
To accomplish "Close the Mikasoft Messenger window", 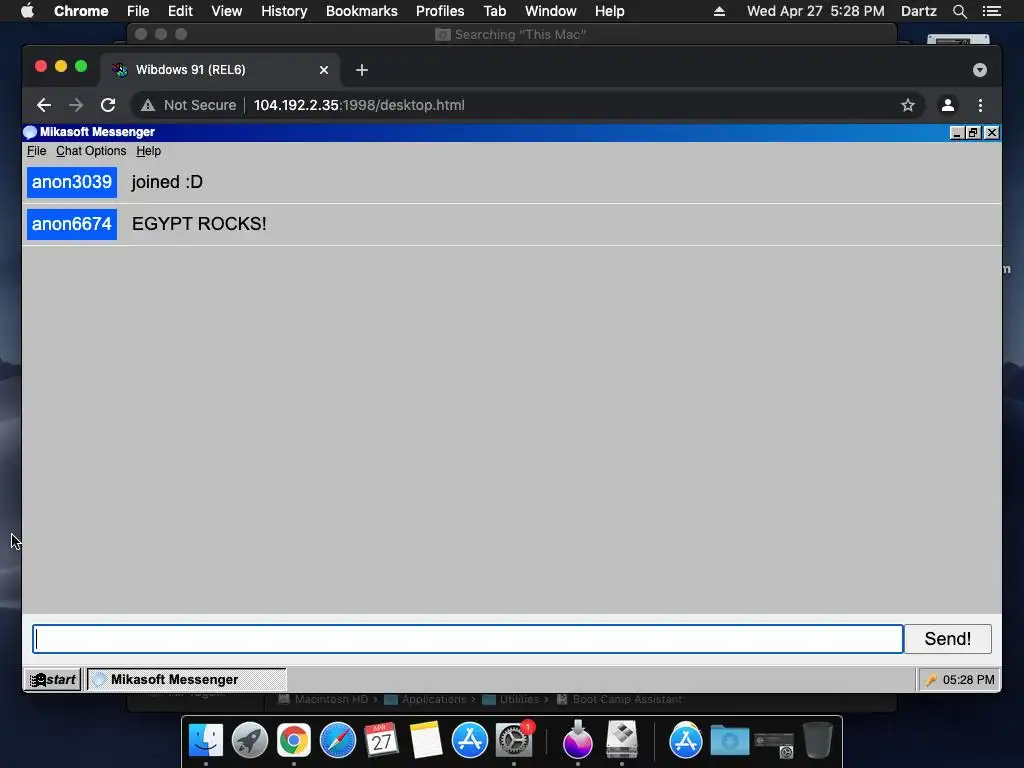I will point(992,133).
